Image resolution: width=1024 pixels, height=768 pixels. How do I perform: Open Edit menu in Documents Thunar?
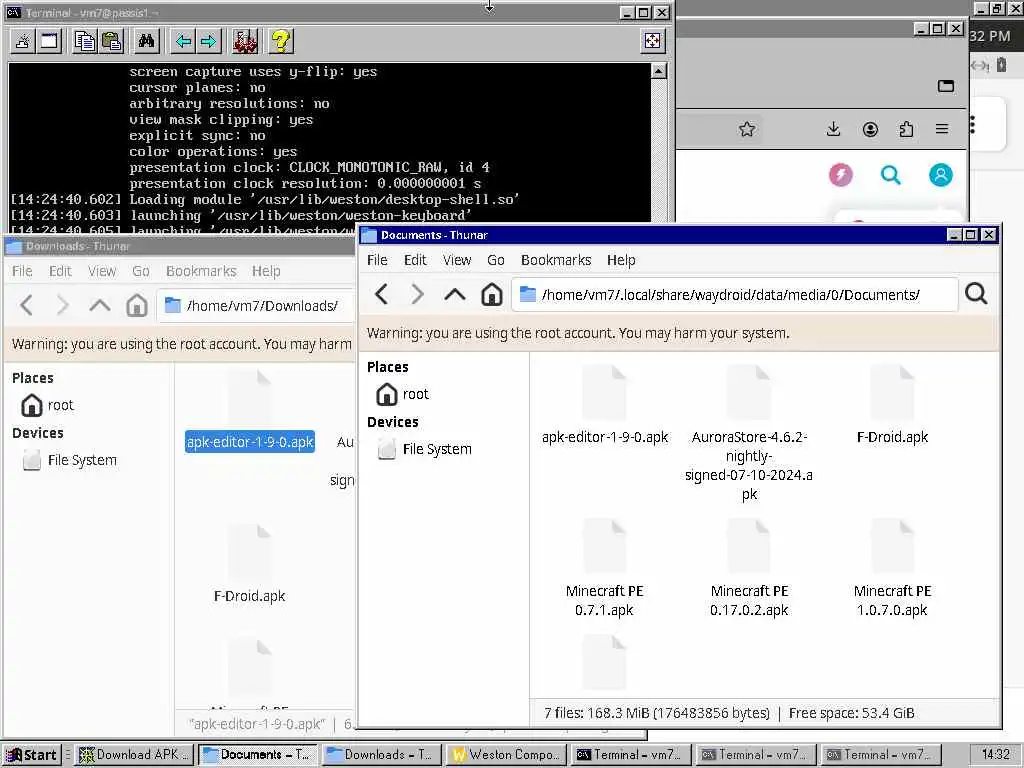(x=415, y=260)
